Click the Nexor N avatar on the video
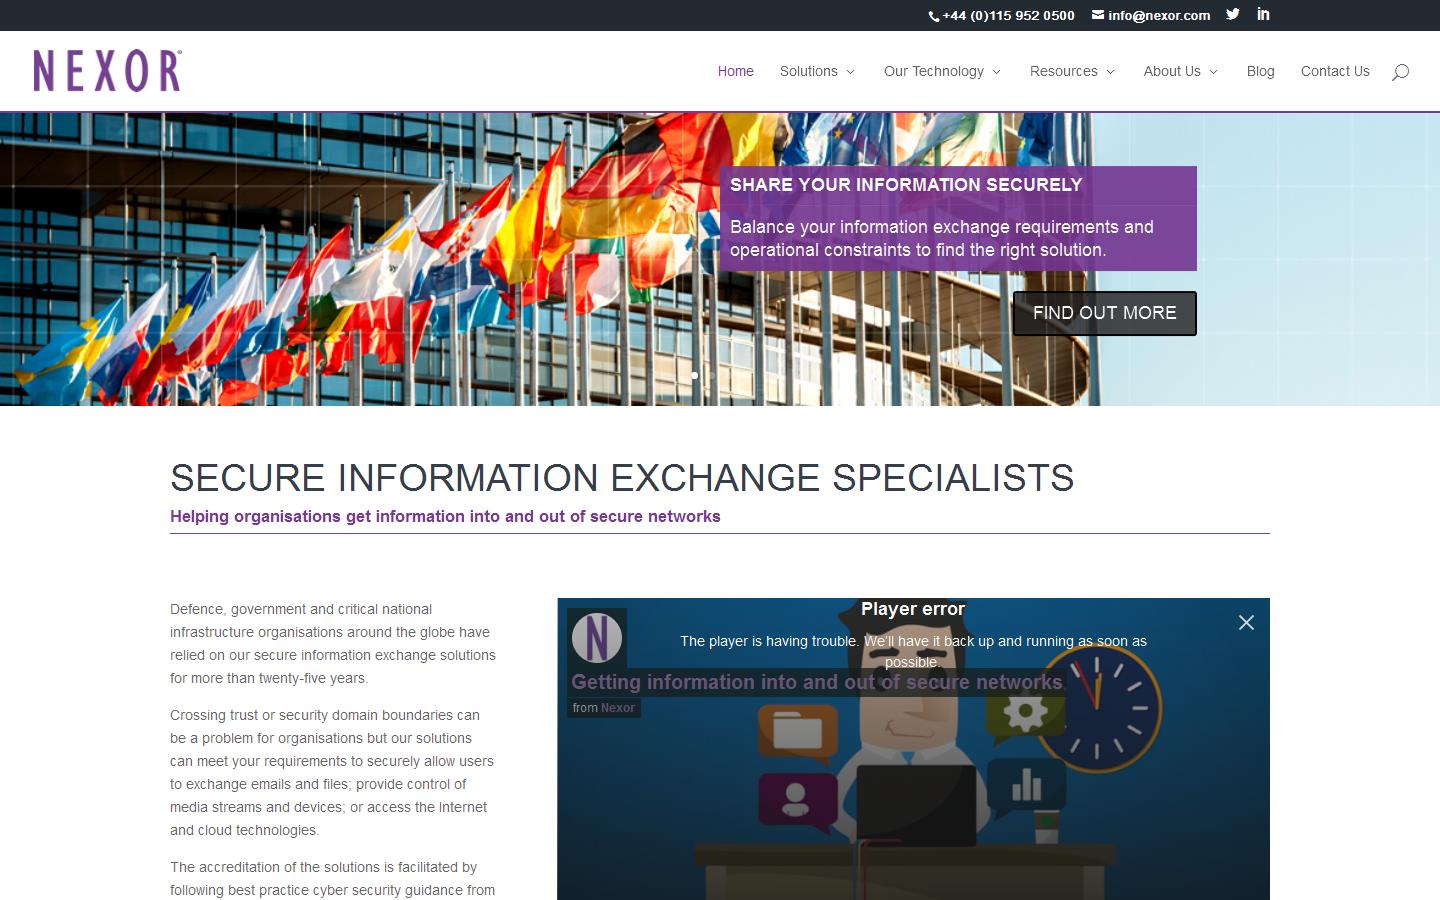Screen dimensions: 1440x900 click(x=597, y=637)
